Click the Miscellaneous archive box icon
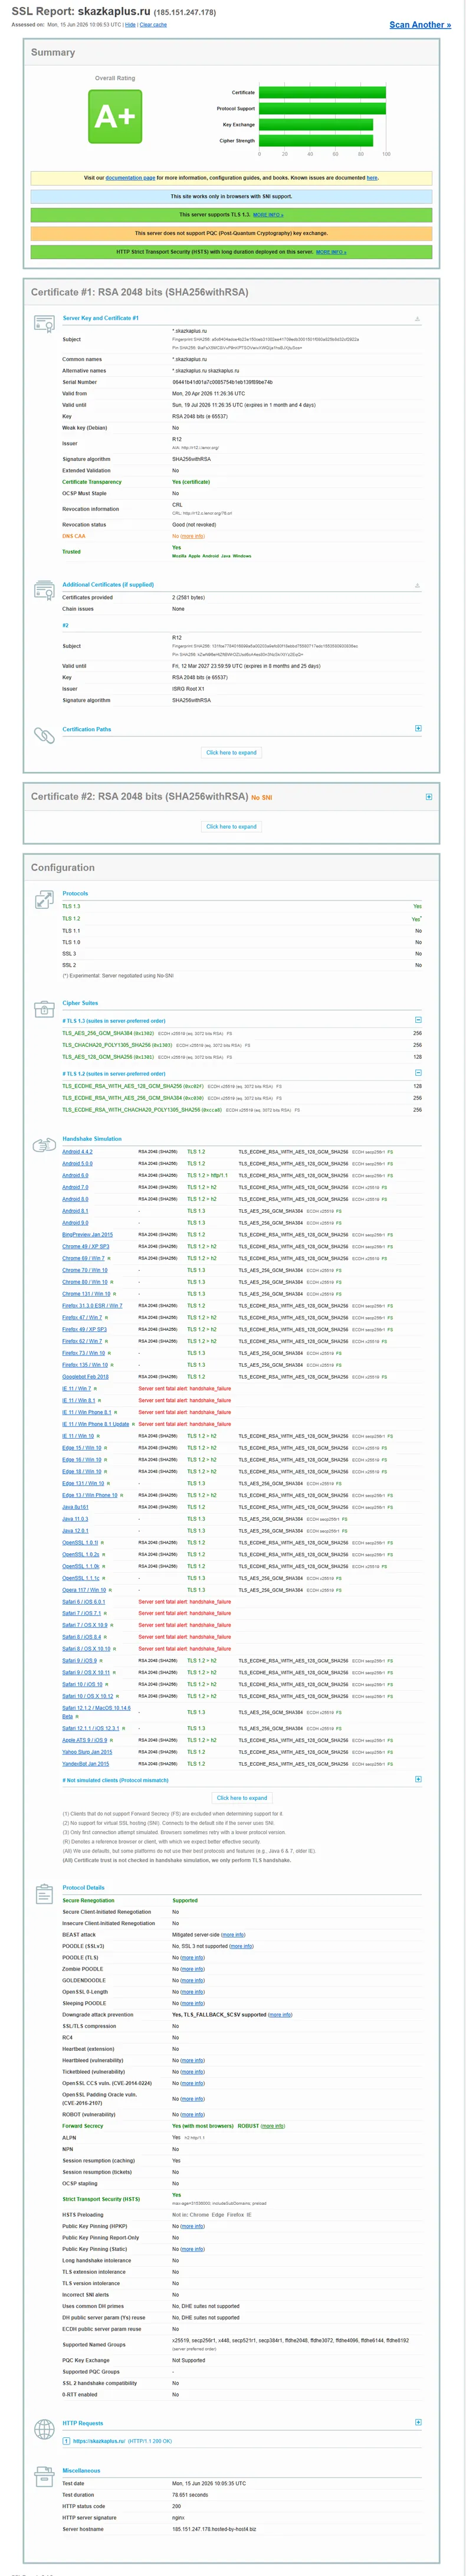Viewport: 466px width, 2576px height. pyautogui.click(x=44, y=2477)
